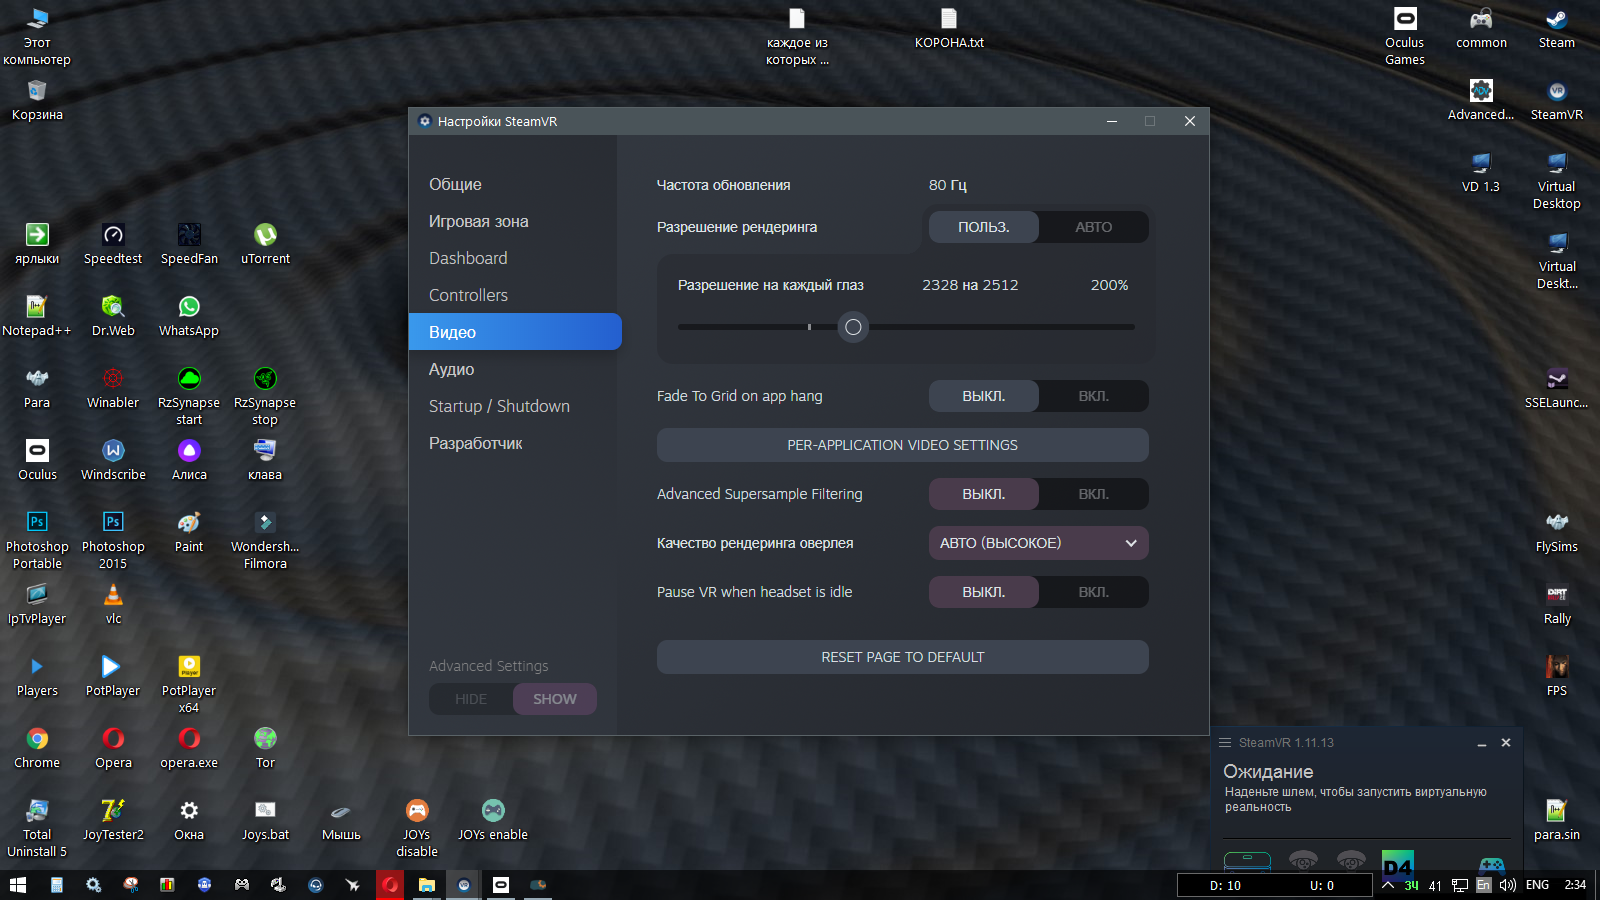This screenshot has height=900, width=1600.
Task: Select the WhatsApp desktop icon
Action: pyautogui.click(x=189, y=316)
